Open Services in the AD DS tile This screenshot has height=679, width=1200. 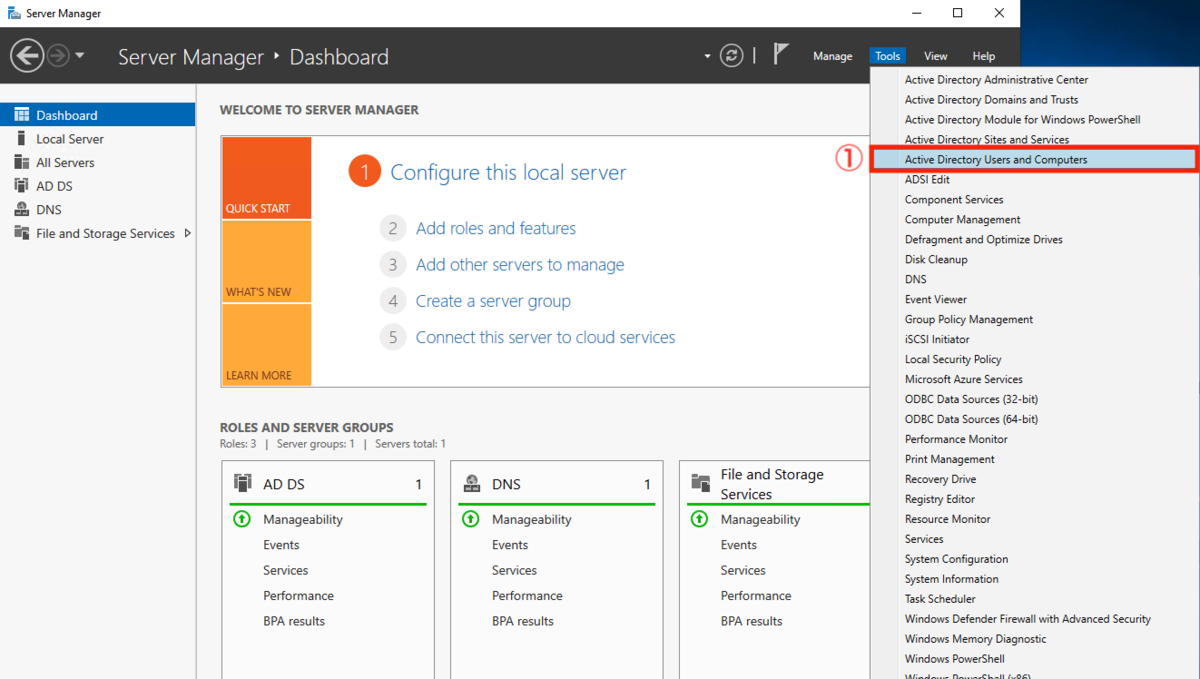285,570
